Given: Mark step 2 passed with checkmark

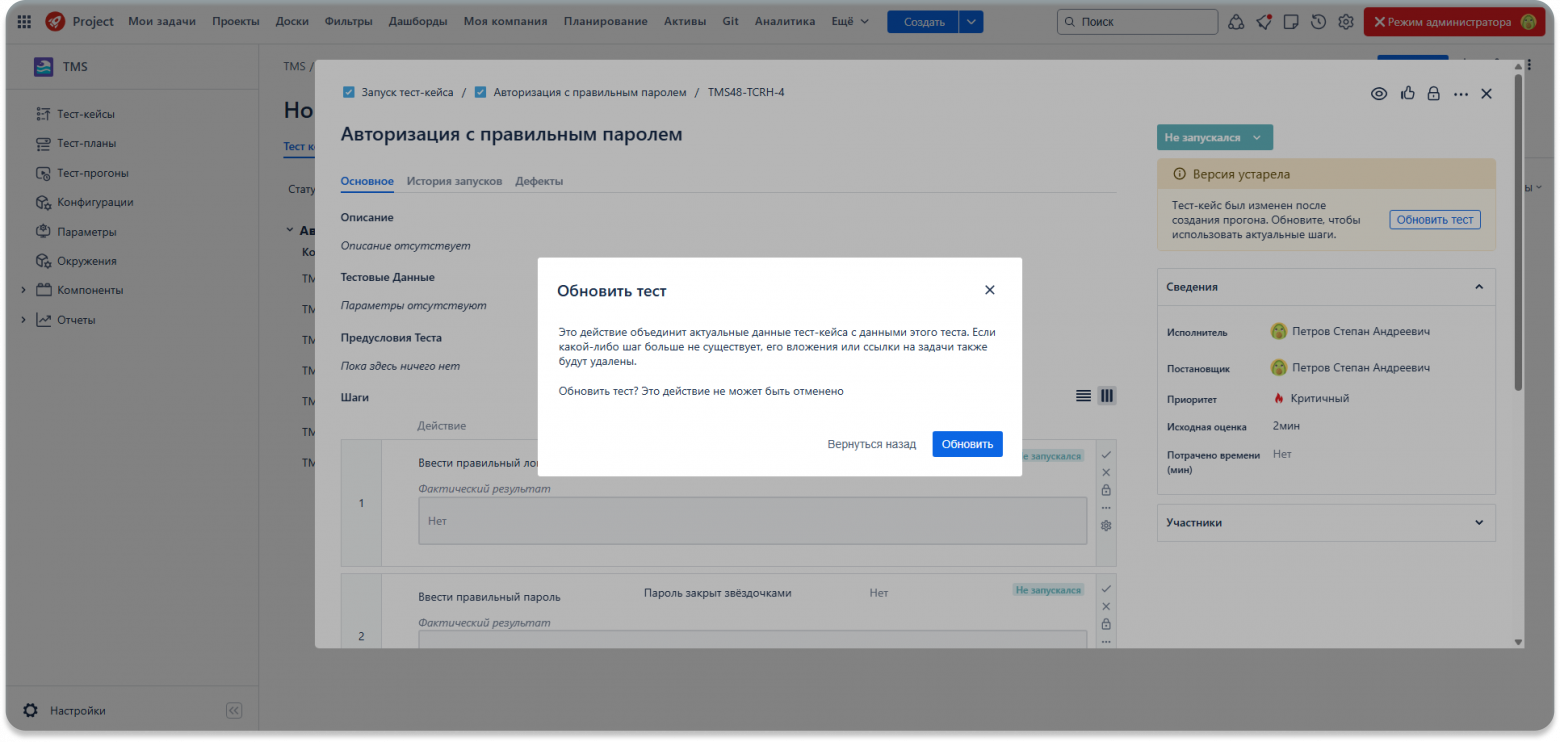Looking at the screenshot, I should [1106, 589].
